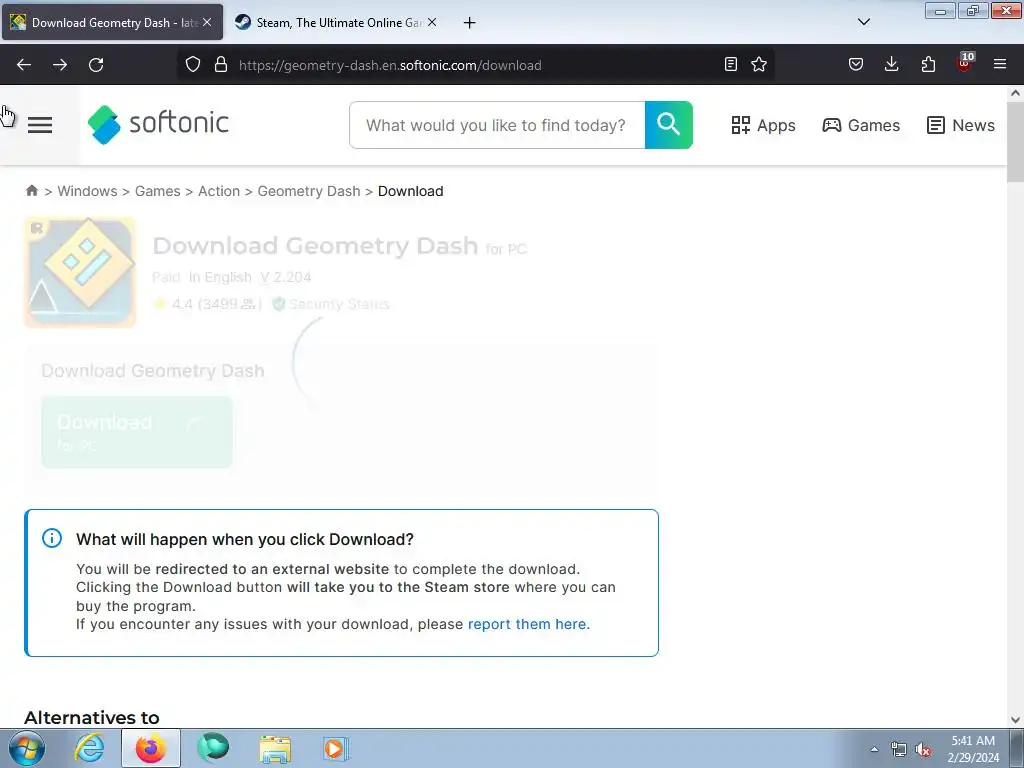
Task: Switch to Steam tab
Action: [336, 22]
